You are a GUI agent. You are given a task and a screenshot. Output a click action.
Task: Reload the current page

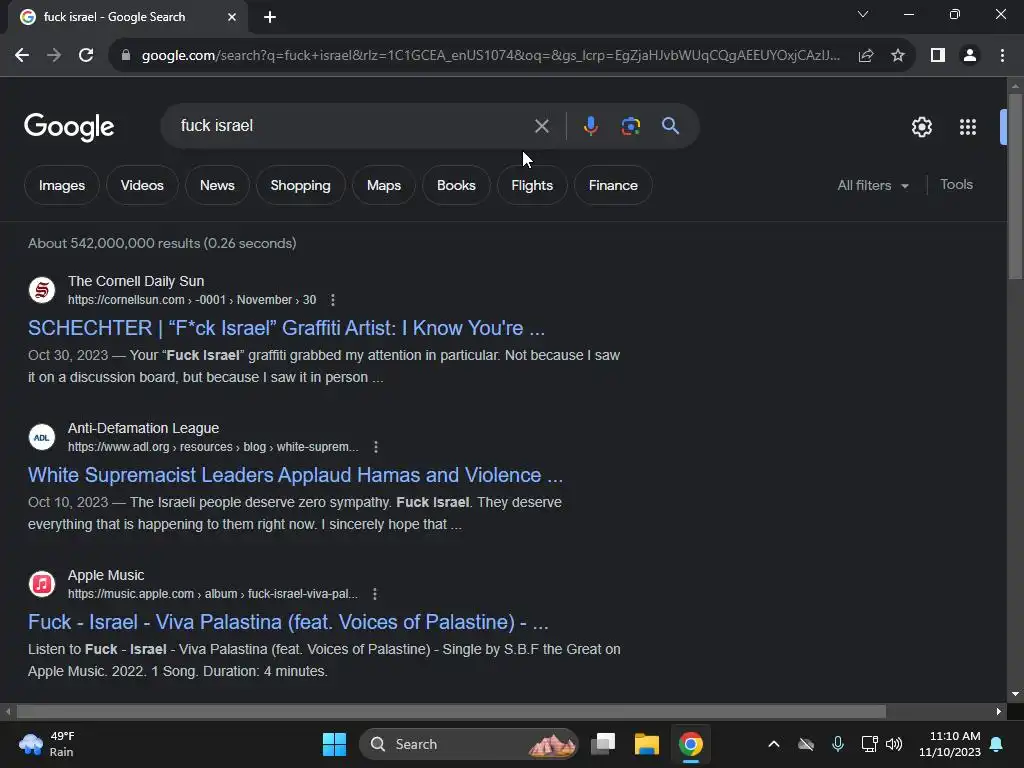pos(86,56)
